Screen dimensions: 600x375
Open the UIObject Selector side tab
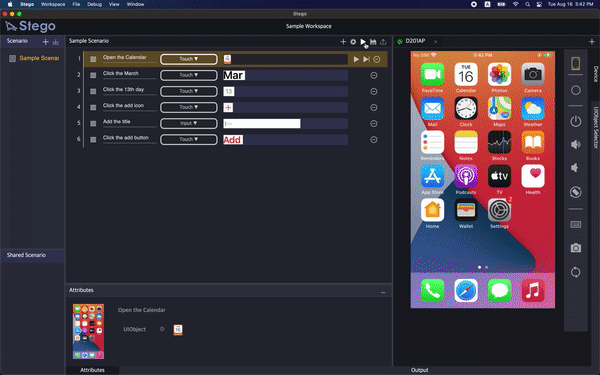coord(596,127)
